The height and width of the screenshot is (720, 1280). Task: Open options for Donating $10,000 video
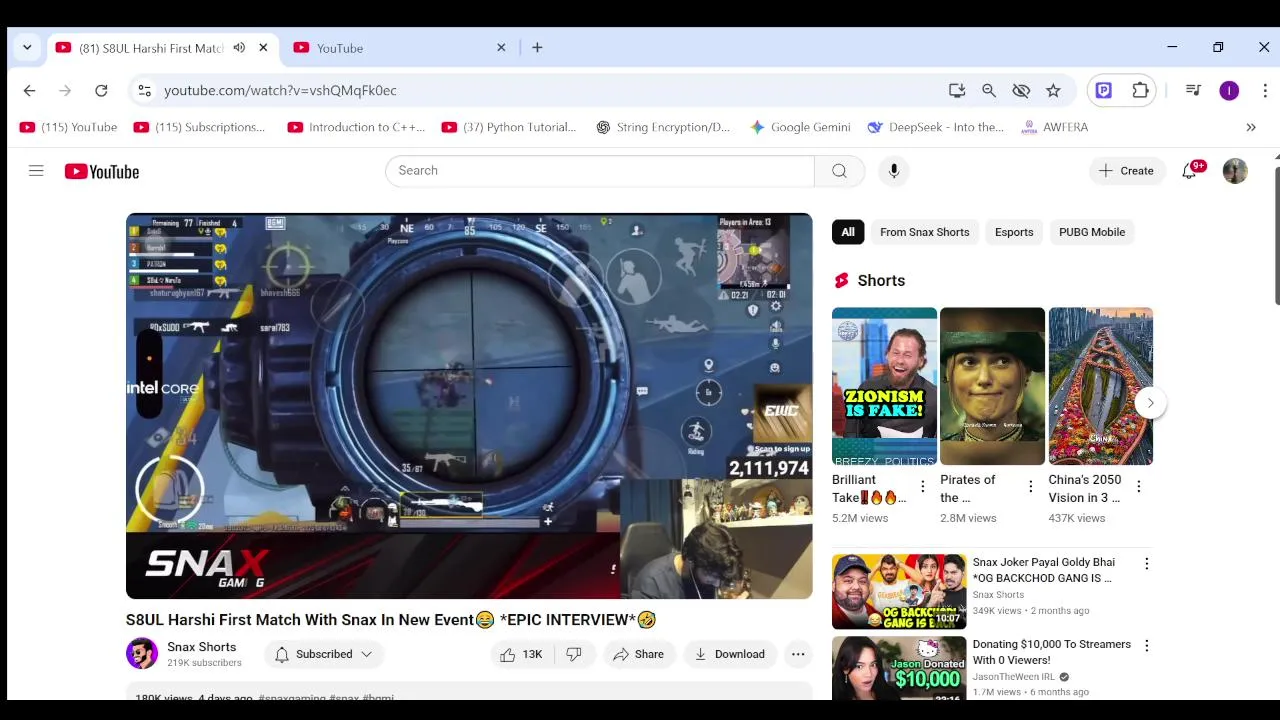(x=1146, y=646)
